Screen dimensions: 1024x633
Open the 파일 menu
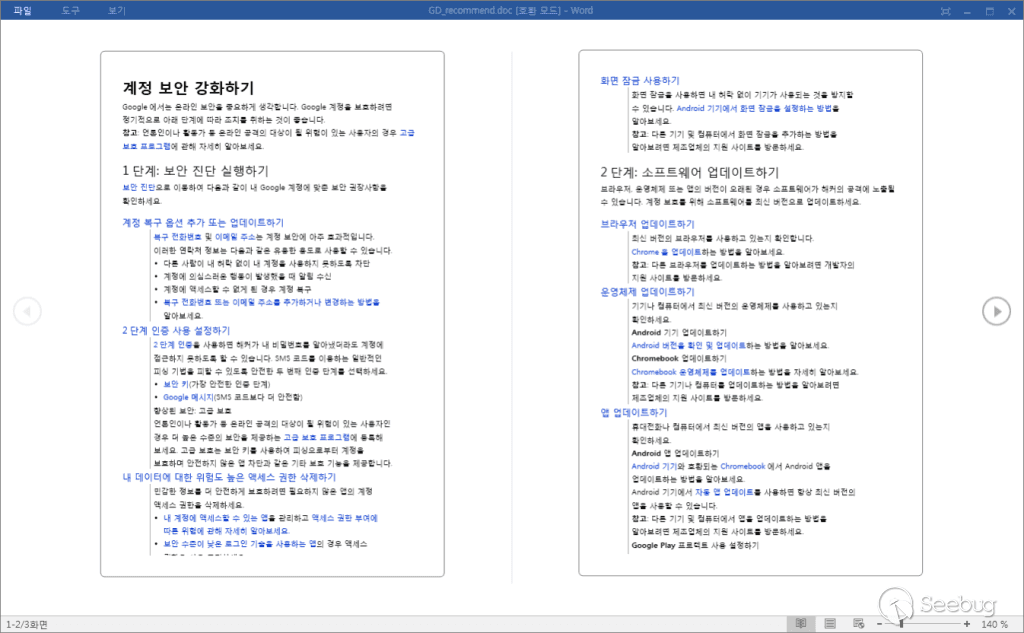click(x=22, y=10)
